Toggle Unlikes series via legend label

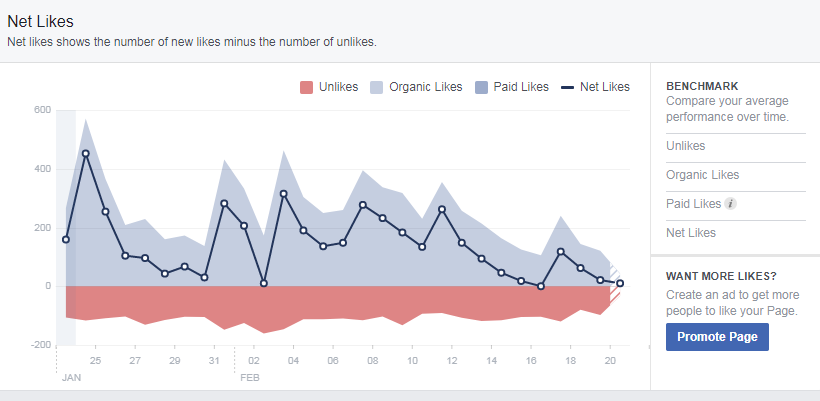tap(338, 87)
